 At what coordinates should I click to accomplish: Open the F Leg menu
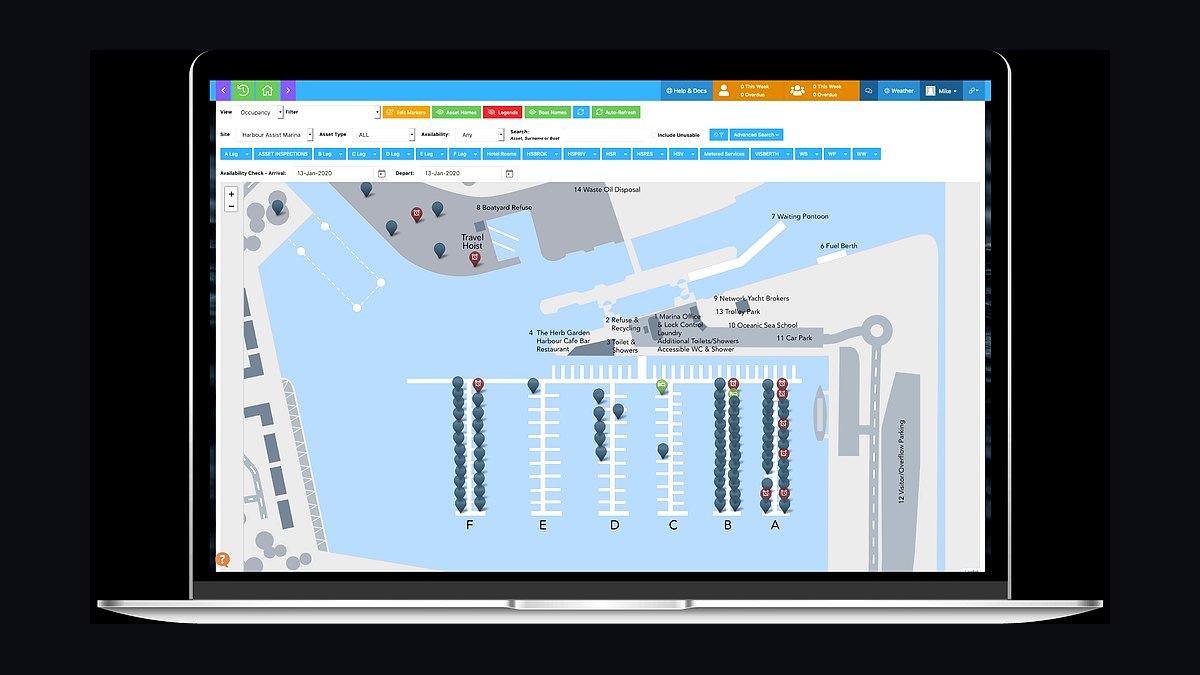point(465,154)
